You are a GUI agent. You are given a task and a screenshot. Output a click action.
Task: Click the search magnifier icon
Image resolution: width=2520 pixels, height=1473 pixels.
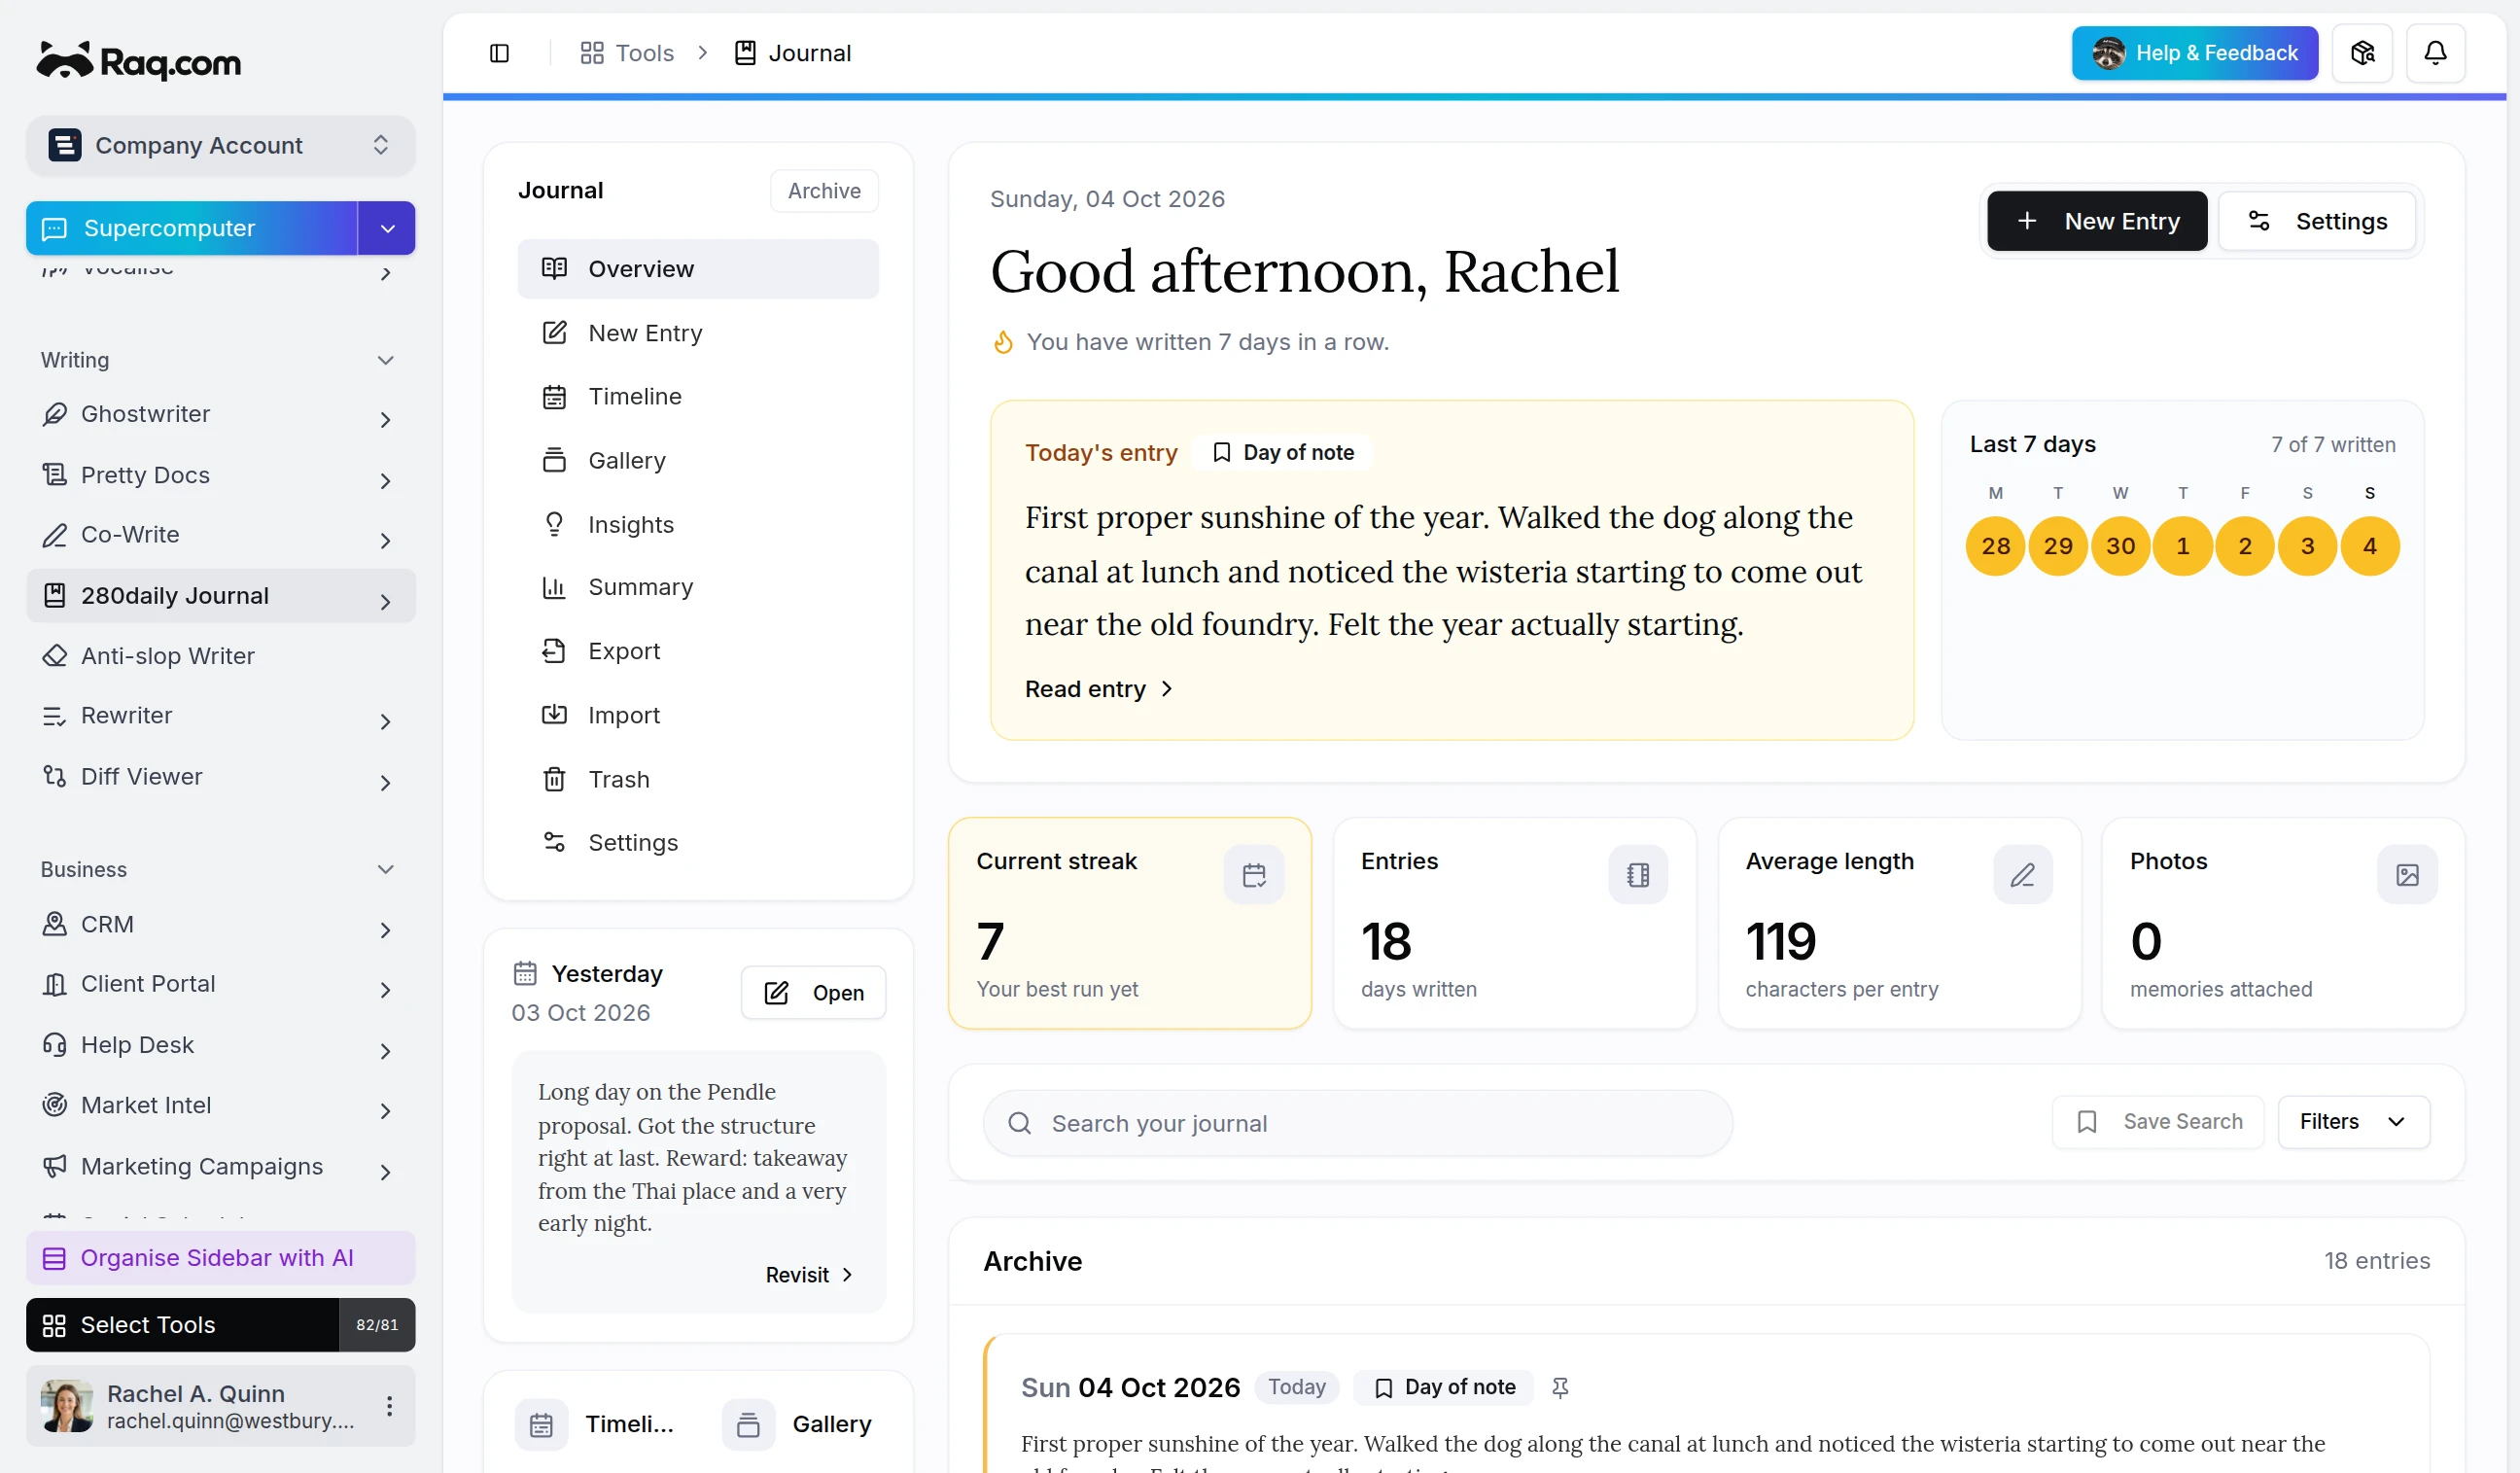click(1019, 1123)
